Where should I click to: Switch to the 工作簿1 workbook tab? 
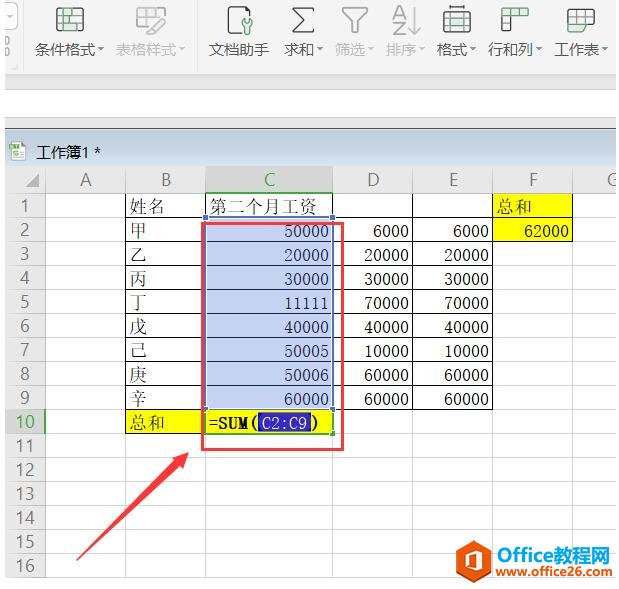point(68,152)
